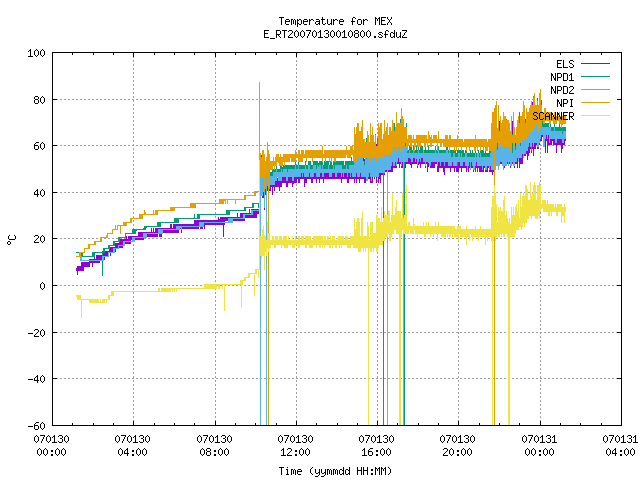Click the y-axis tick label 0
Image resolution: width=640 pixels, height=480 pixels.
click(42, 286)
